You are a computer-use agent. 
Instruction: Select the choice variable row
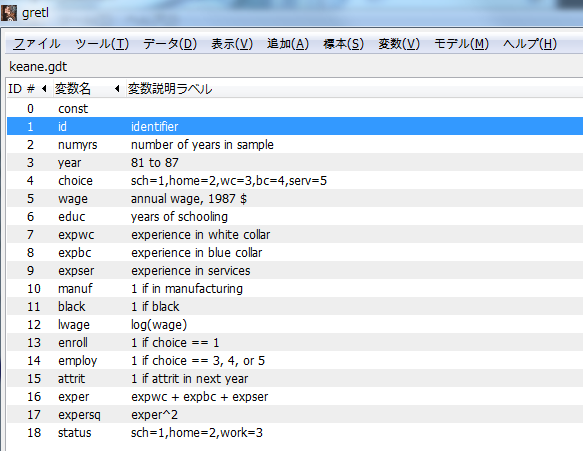point(295,181)
